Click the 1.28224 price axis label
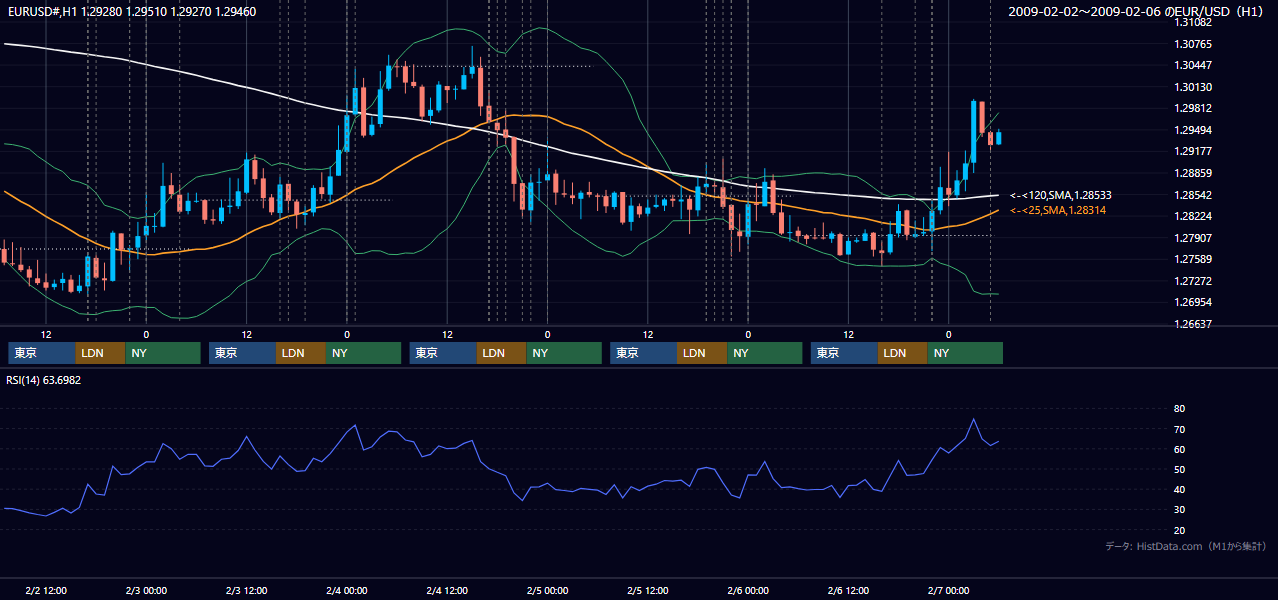The height and width of the screenshot is (600, 1278). pyautogui.click(x=1193, y=216)
